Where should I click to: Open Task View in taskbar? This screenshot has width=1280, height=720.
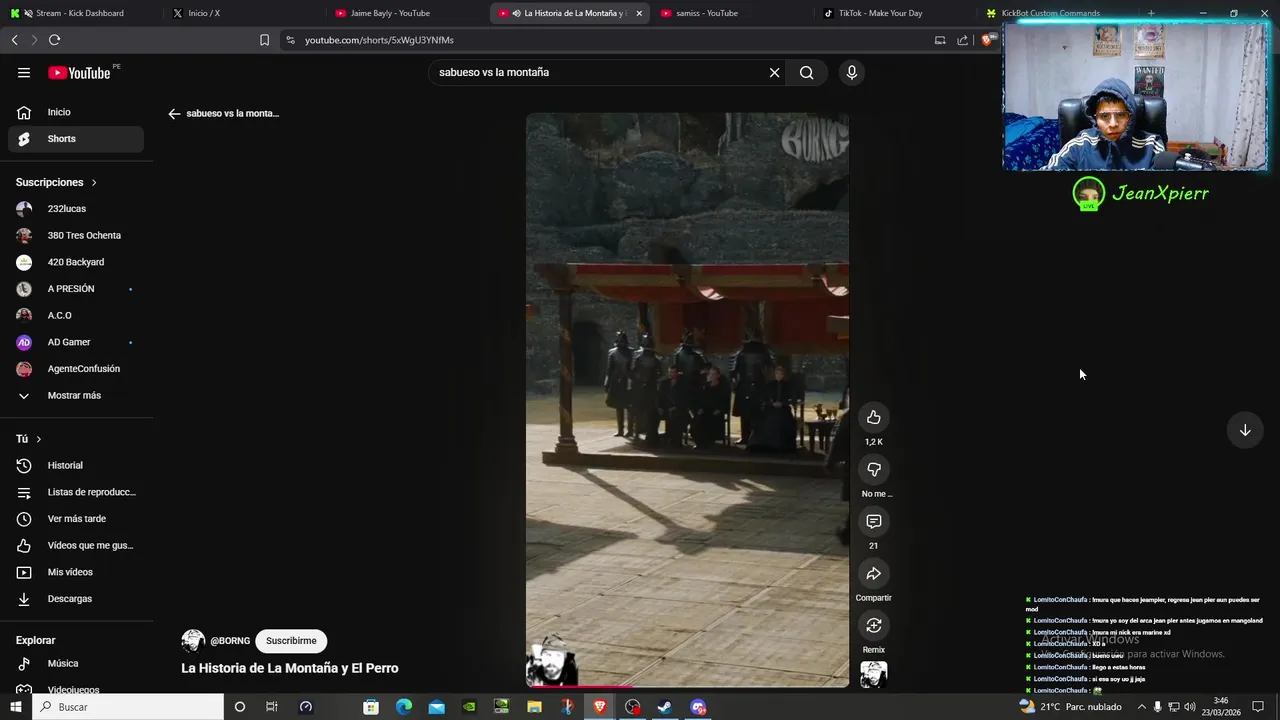(x=271, y=707)
